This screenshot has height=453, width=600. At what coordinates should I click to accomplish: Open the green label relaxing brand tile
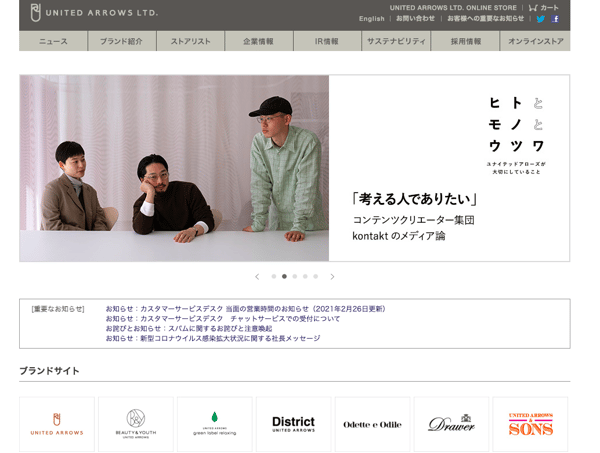[x=215, y=424]
